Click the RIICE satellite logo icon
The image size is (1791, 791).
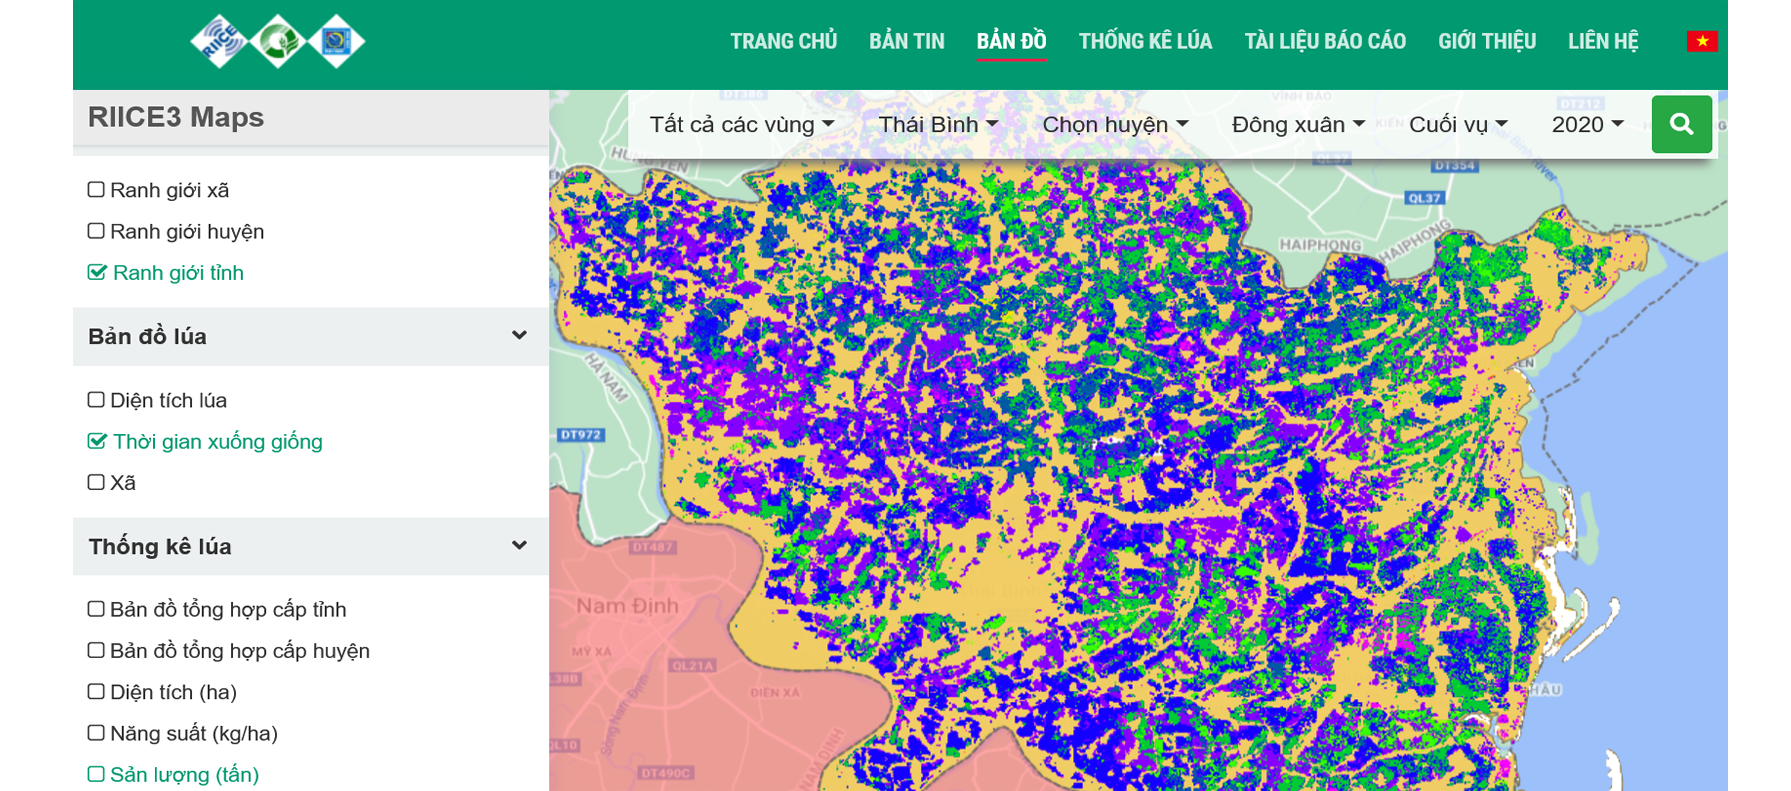click(x=219, y=42)
